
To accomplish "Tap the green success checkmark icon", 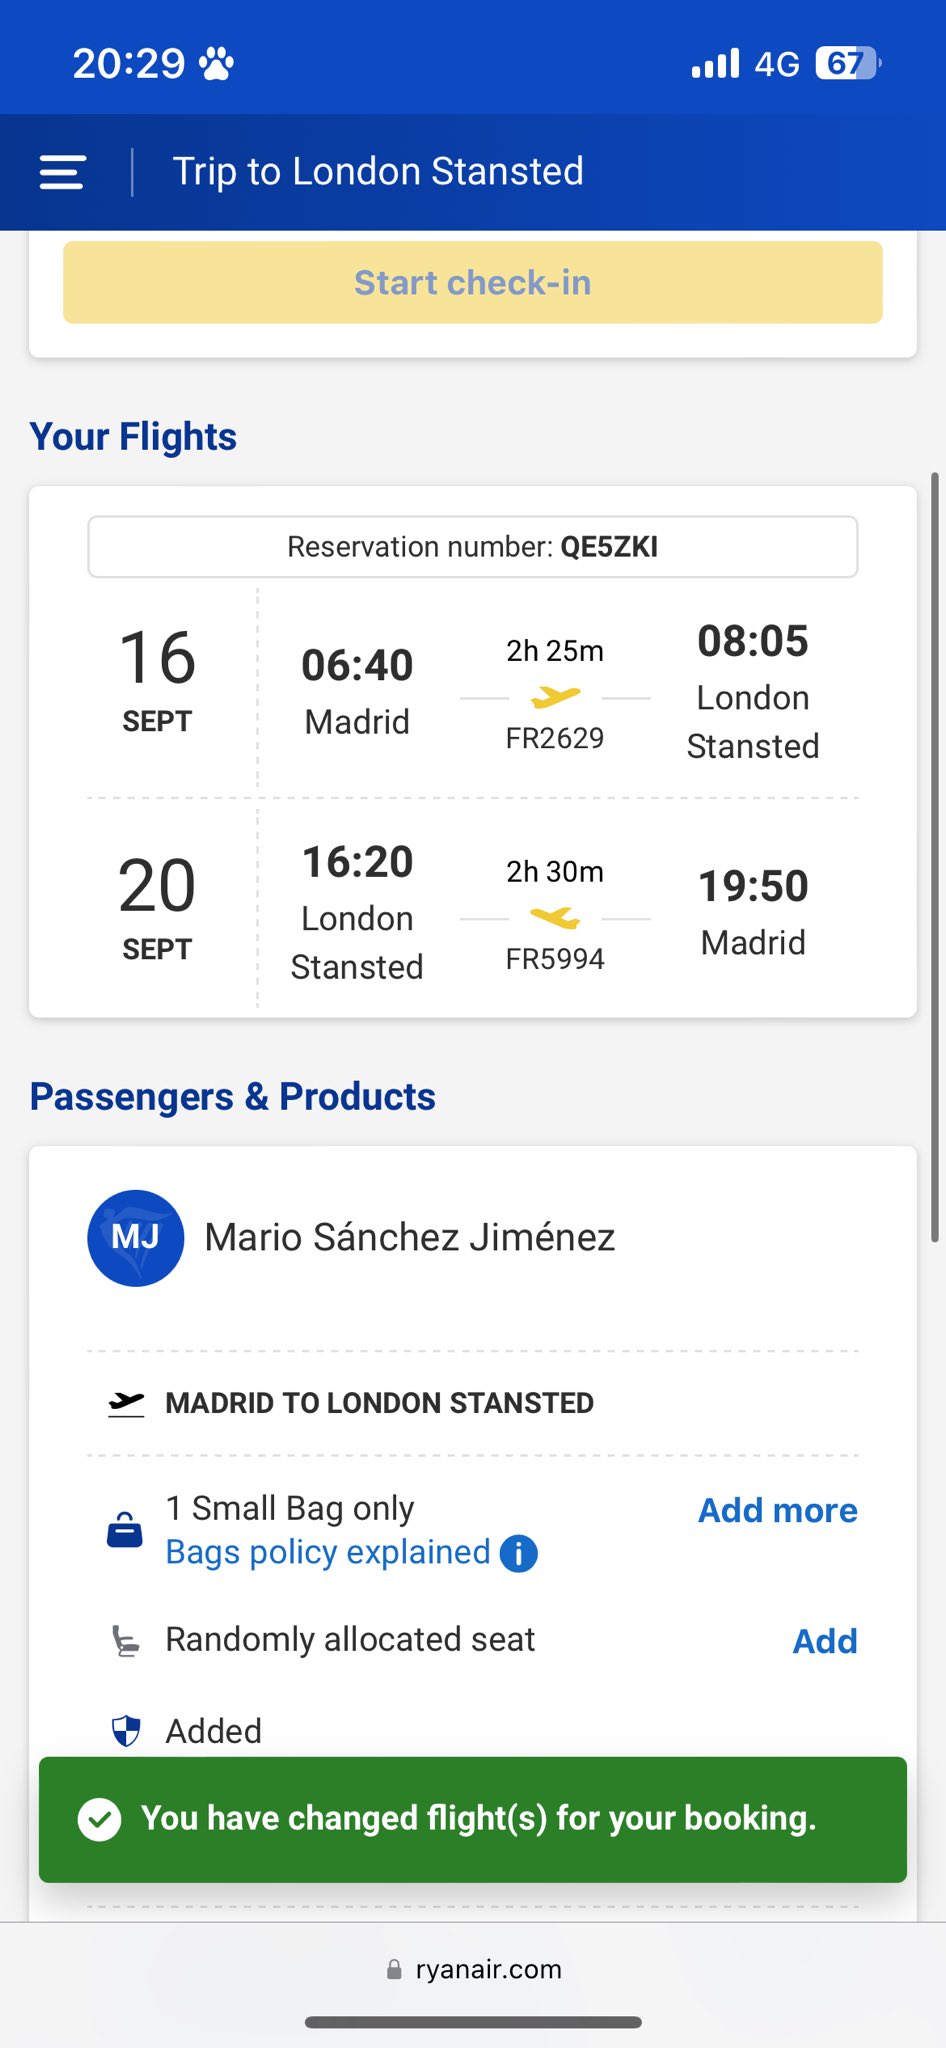I will click(100, 1819).
